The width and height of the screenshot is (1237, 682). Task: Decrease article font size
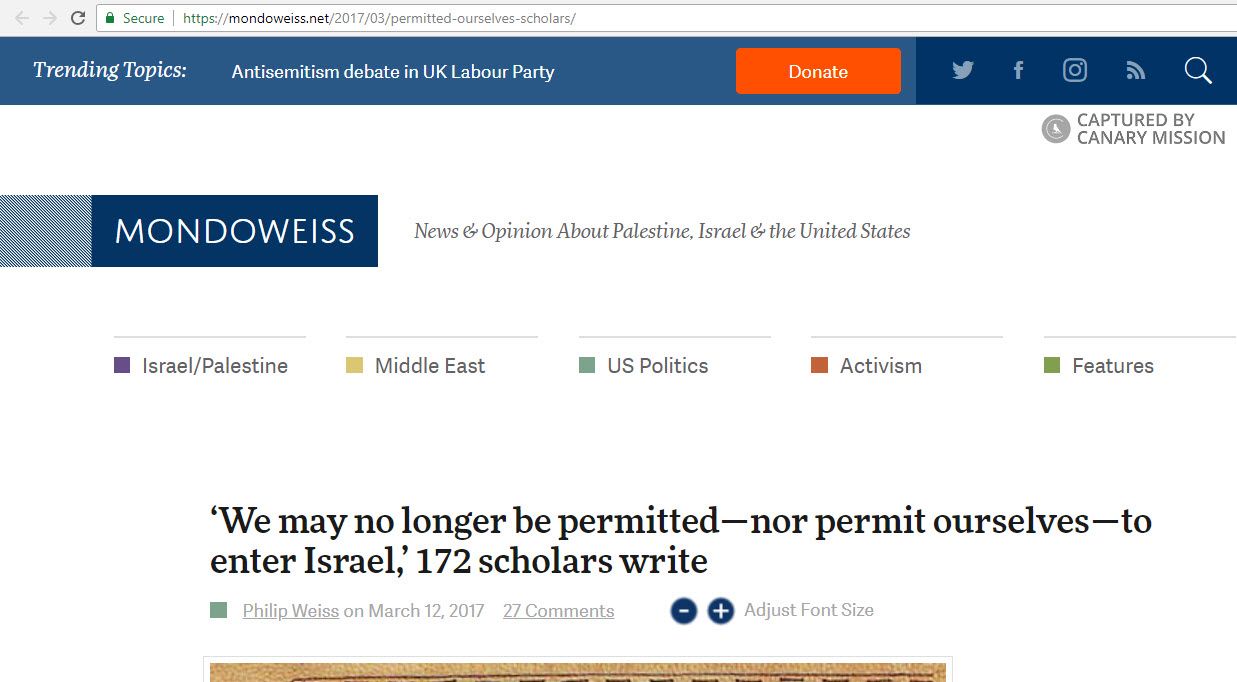click(x=683, y=610)
